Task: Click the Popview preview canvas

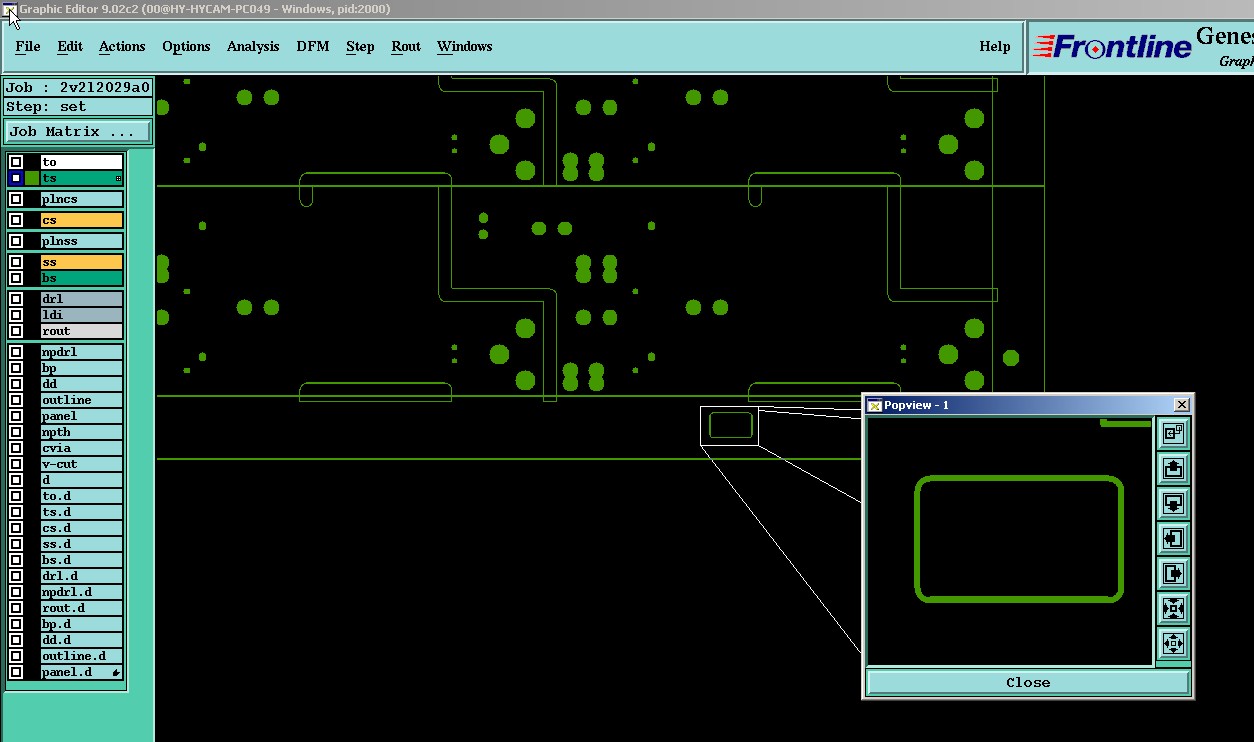Action: [1009, 541]
